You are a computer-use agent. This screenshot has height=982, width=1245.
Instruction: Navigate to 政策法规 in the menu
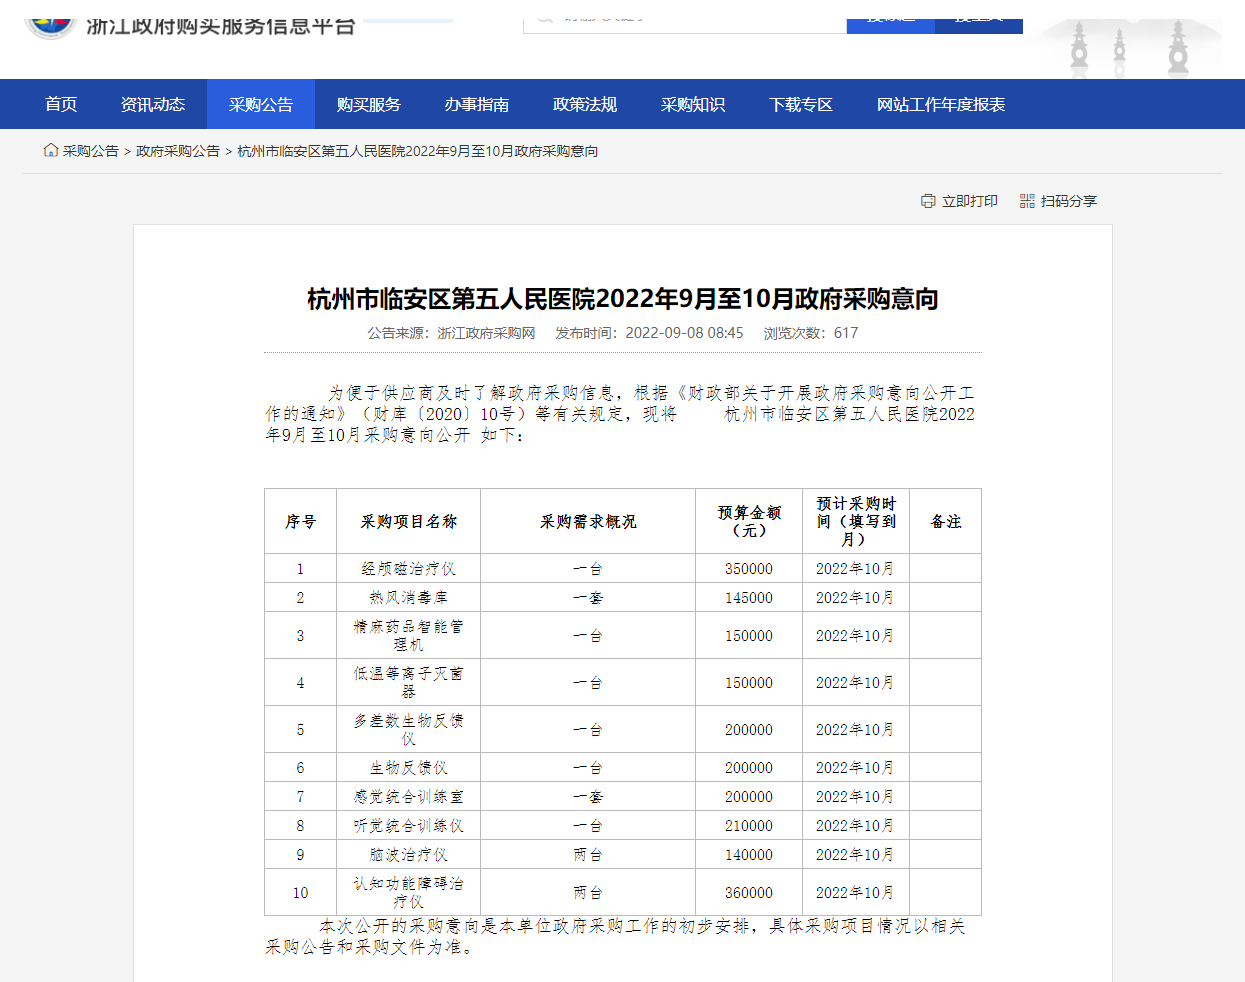[585, 104]
